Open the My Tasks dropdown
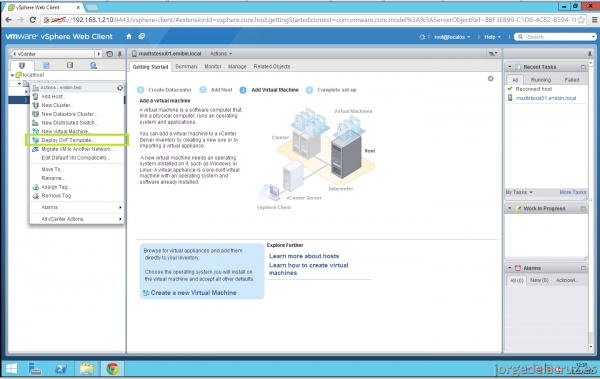Viewport: 600px width, 379px height. click(519, 192)
